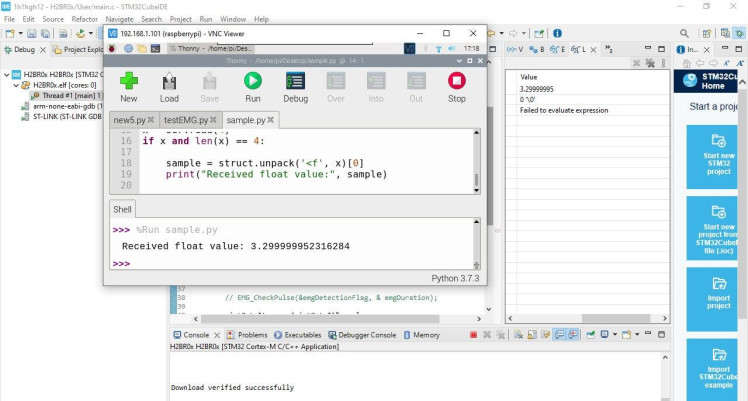The image size is (748, 401).
Task: Click the Raspberry Pi menu icon
Action: pos(112,48)
